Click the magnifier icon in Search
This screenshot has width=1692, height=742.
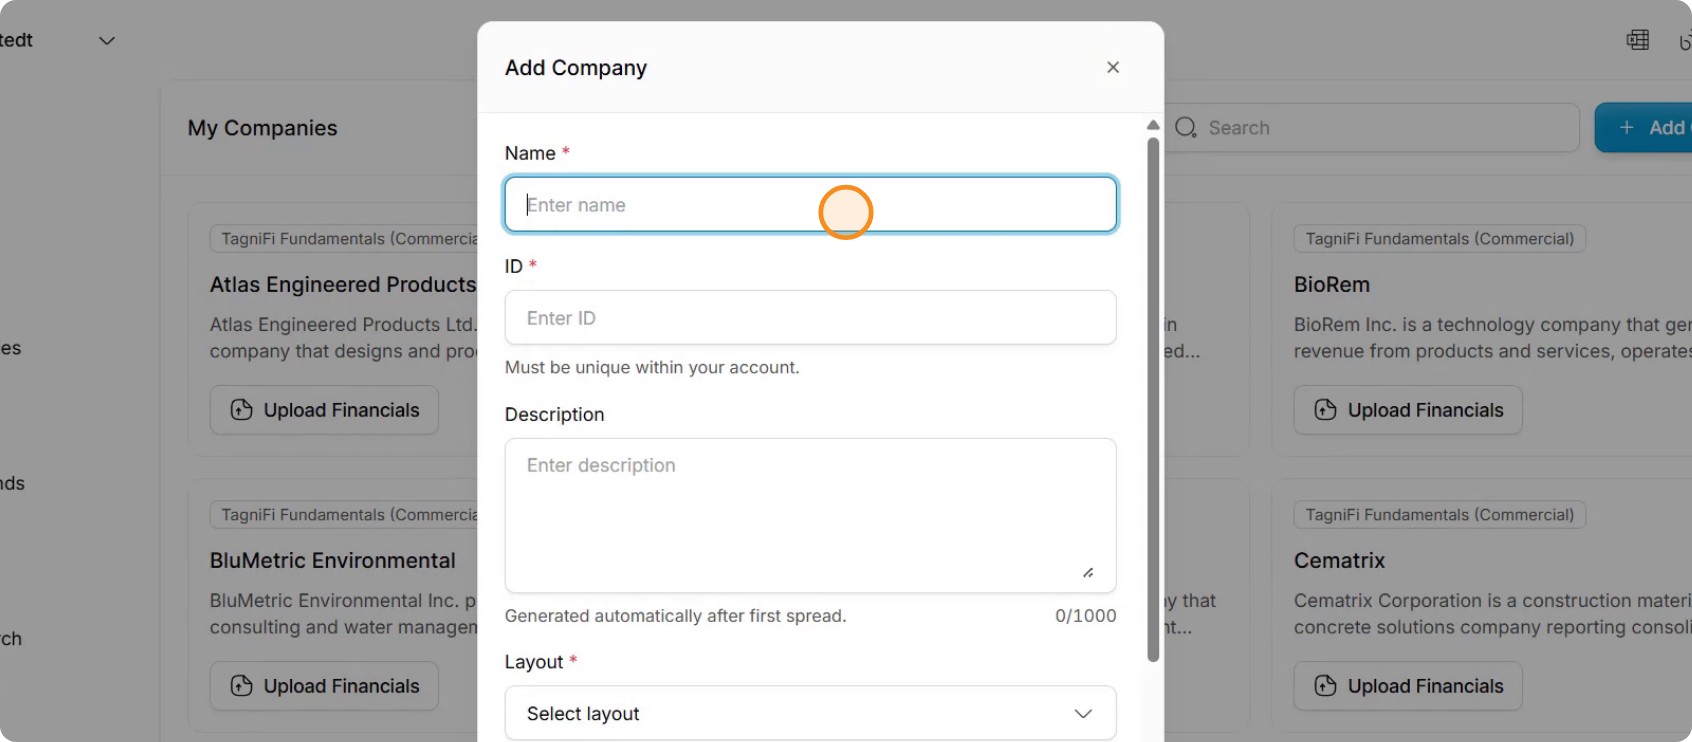coord(1186,128)
